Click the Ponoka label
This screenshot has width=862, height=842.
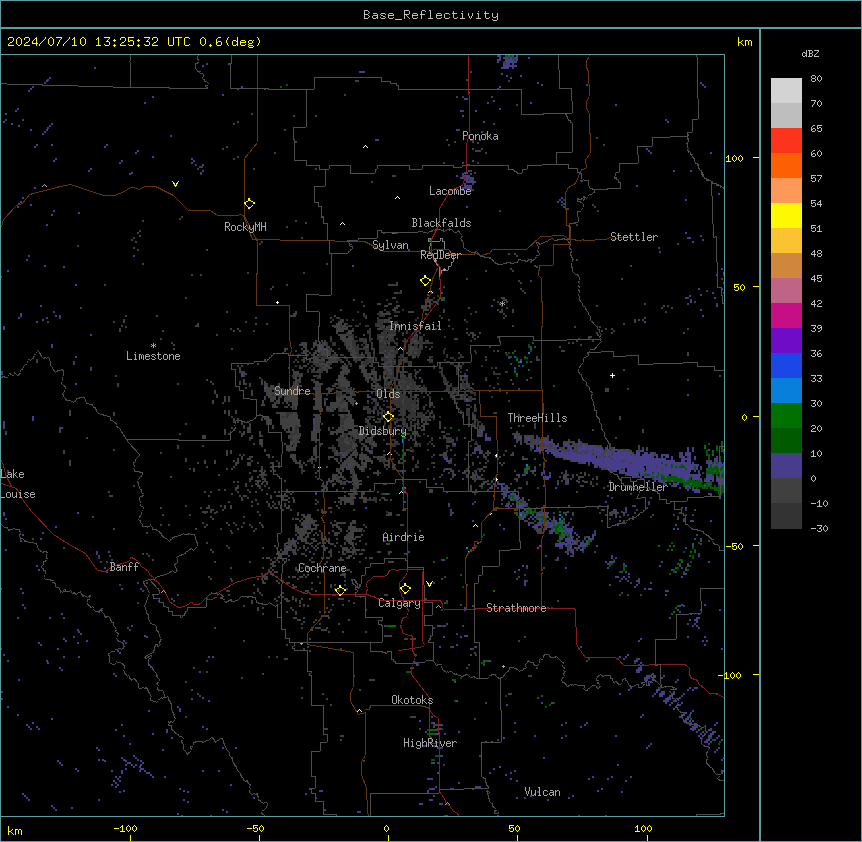click(480, 136)
